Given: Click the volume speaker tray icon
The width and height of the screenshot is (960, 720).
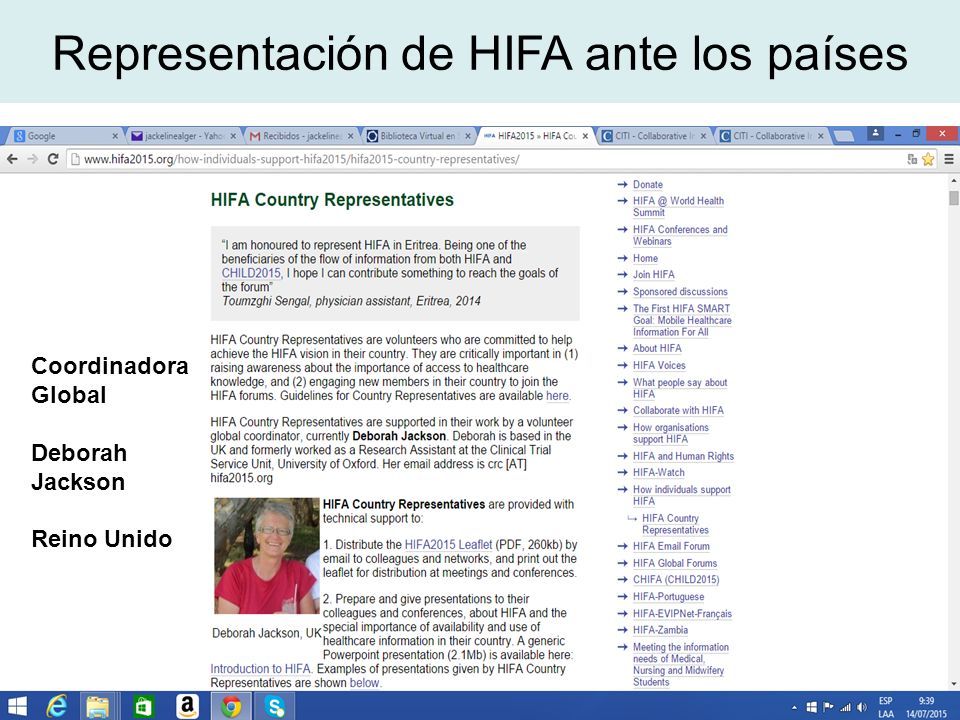Looking at the screenshot, I should (x=862, y=707).
